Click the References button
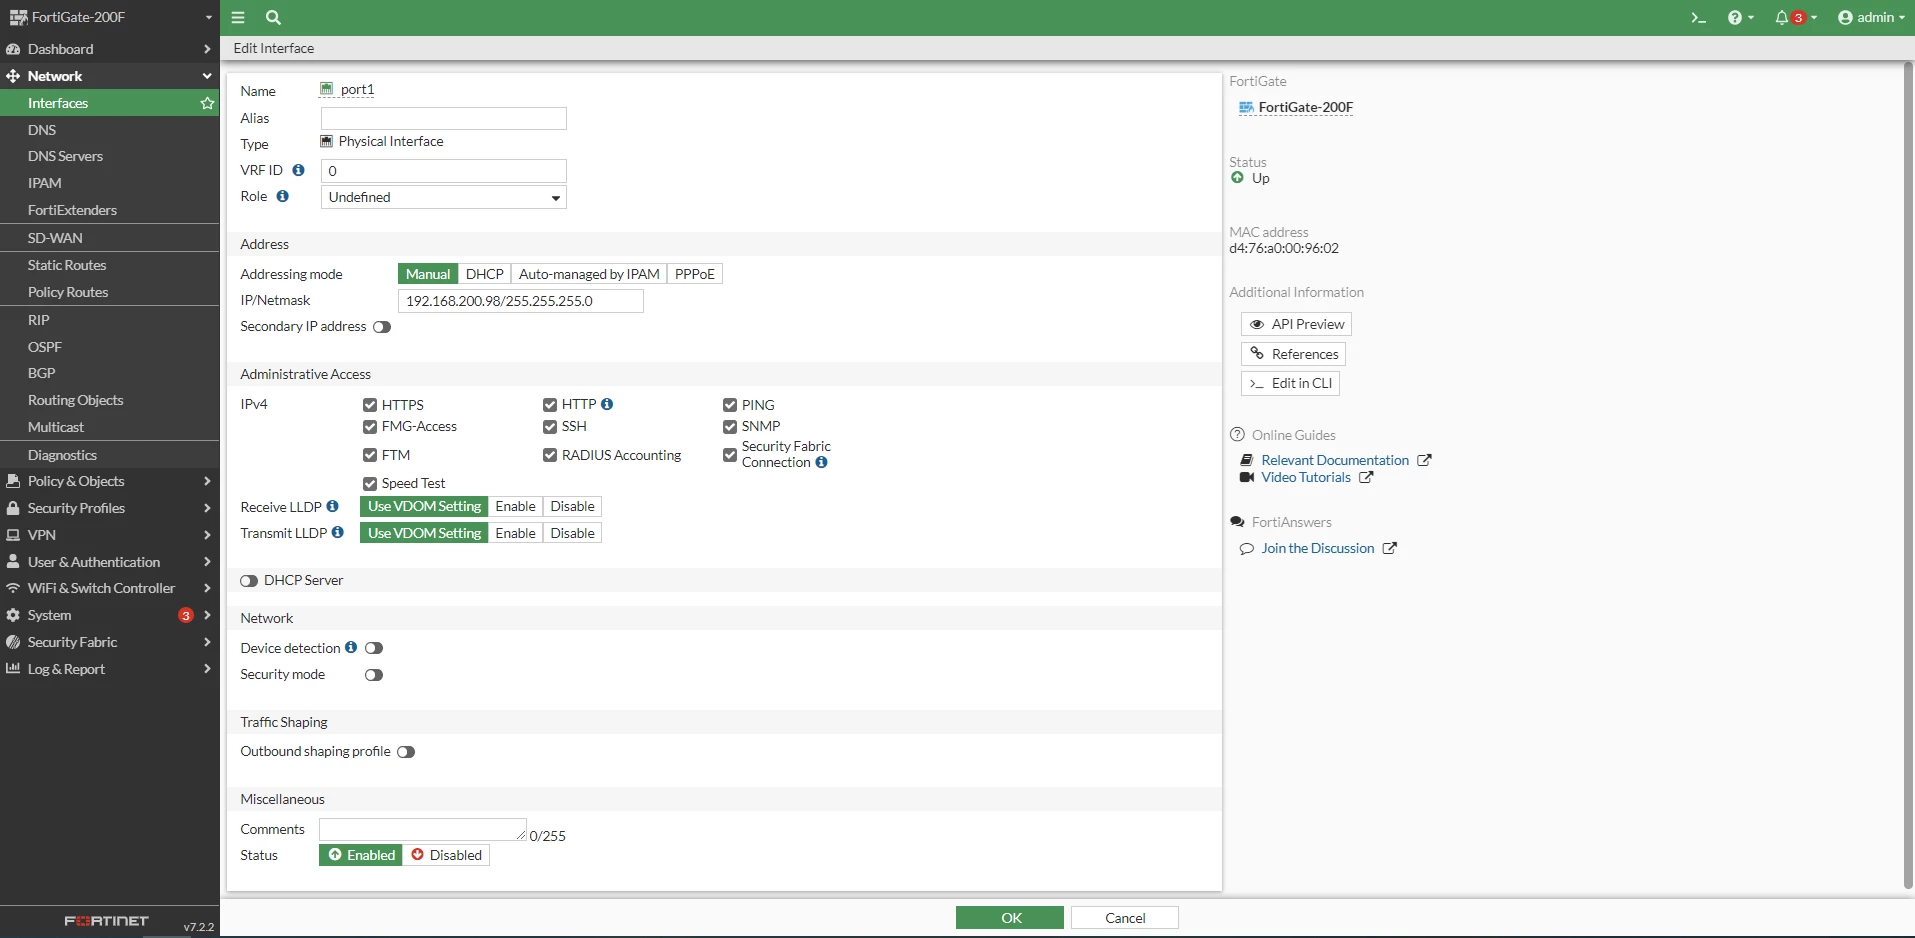 pyautogui.click(x=1293, y=354)
